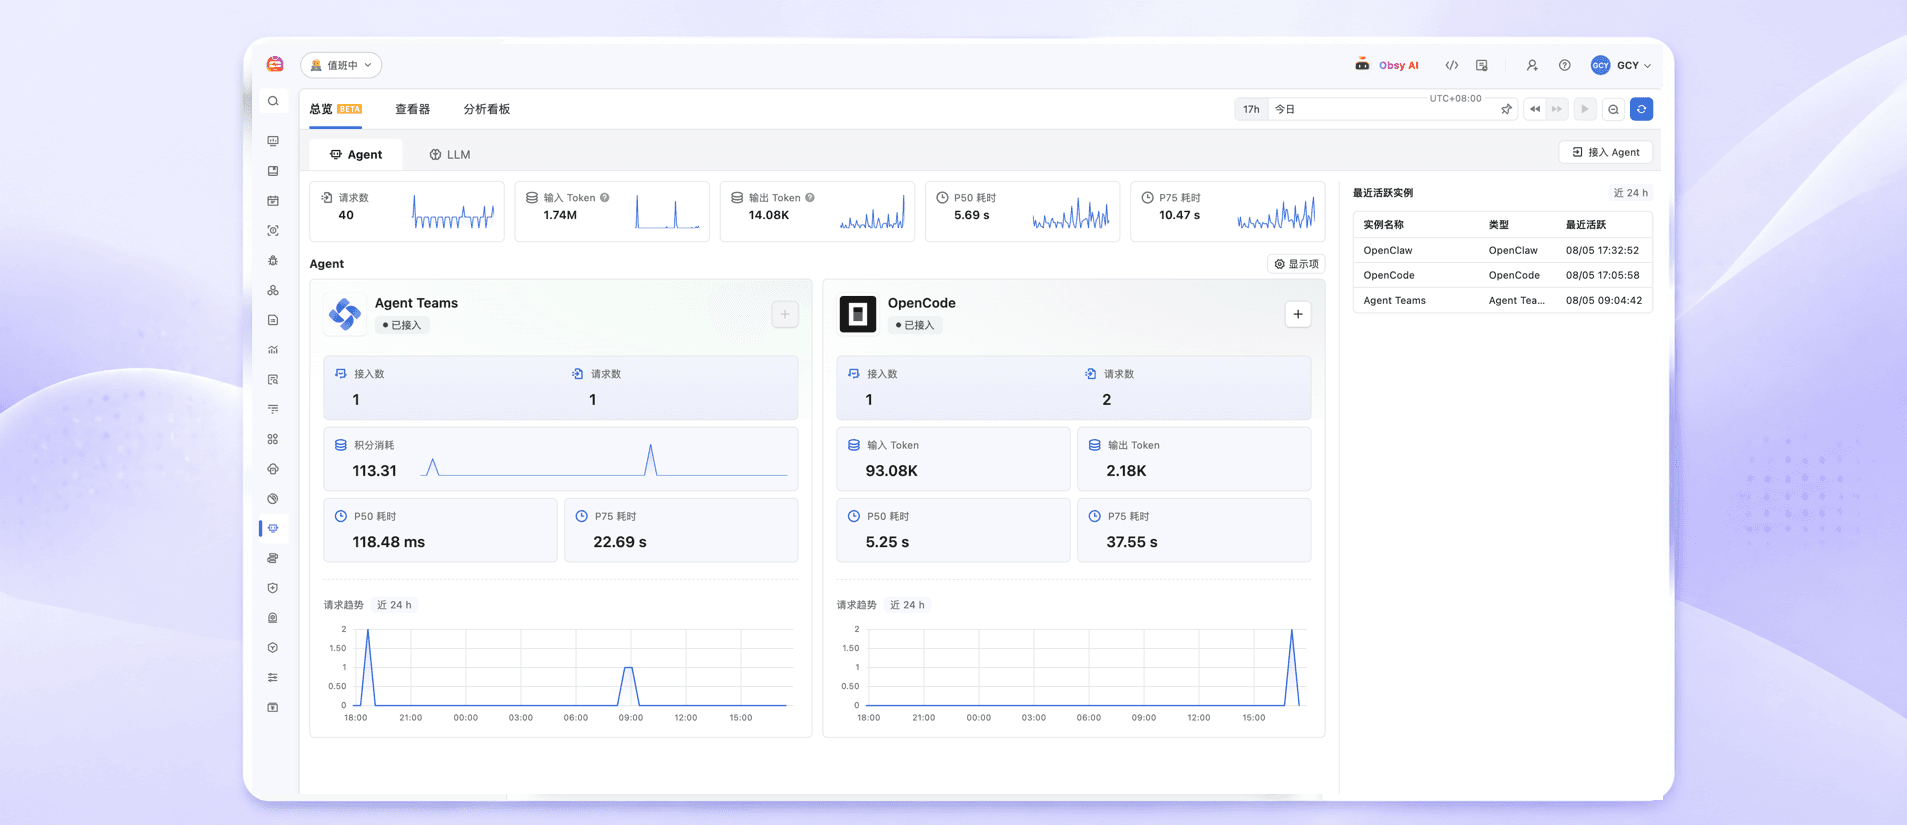The image size is (1907, 825).
Task: Click the sliders settings icon in sidebar
Action: point(273,677)
